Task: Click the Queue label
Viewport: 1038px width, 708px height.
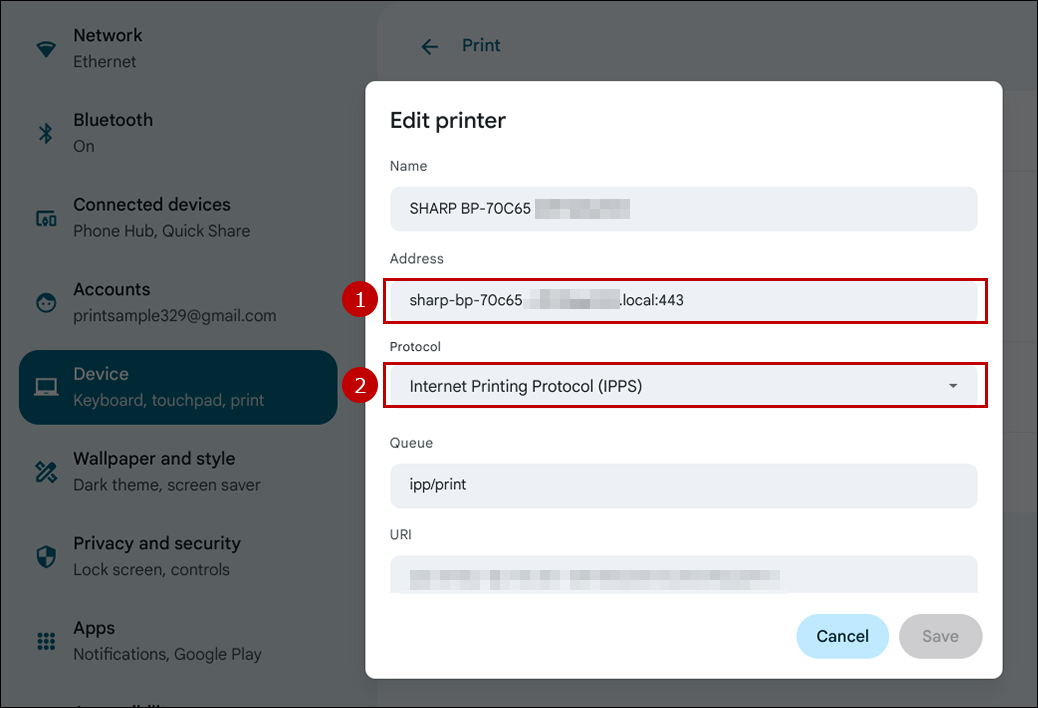Action: (411, 443)
